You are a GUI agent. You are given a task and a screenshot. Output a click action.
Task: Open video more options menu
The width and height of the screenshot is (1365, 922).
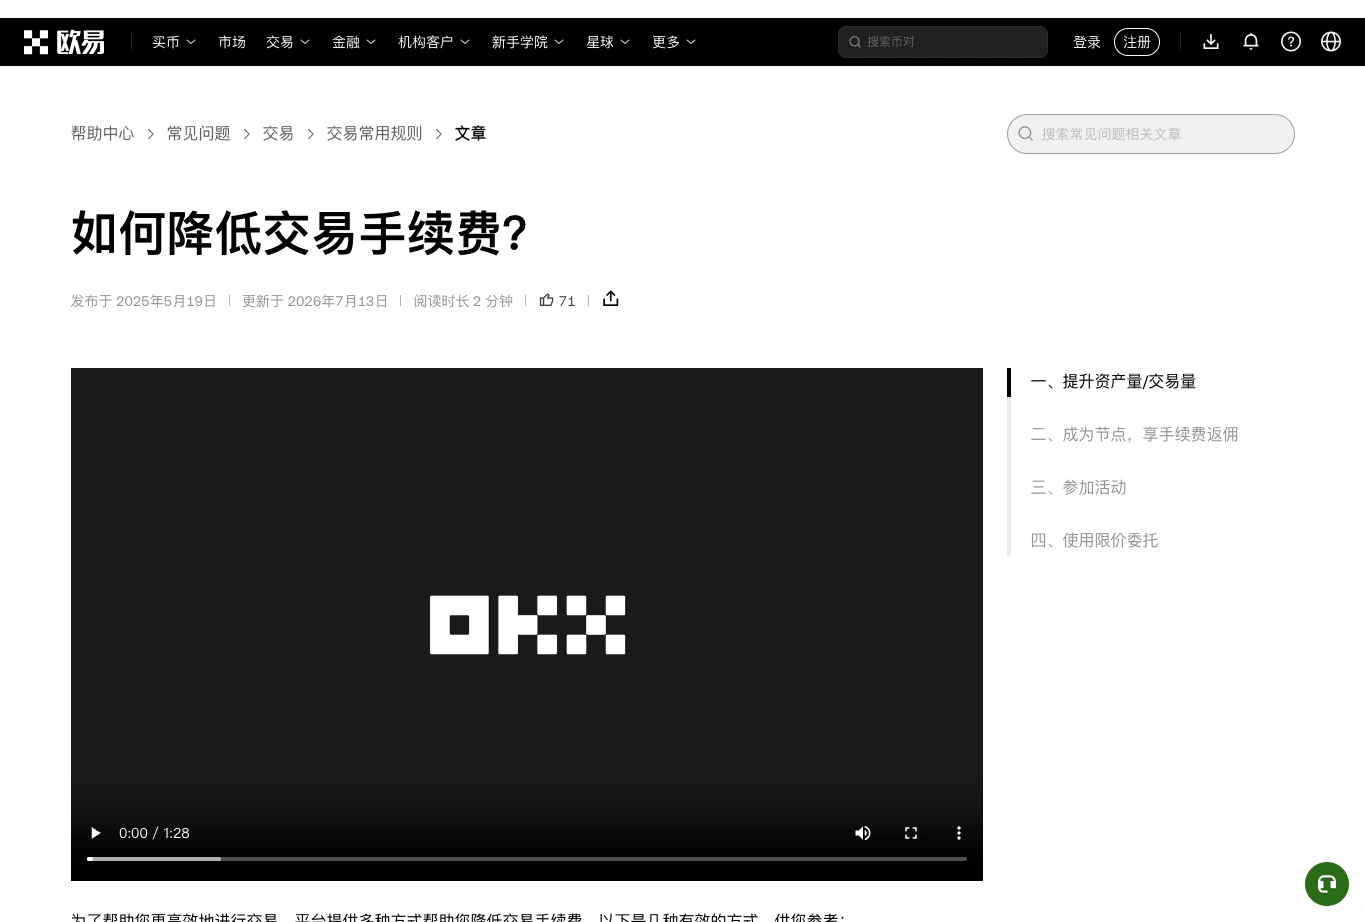tap(959, 833)
